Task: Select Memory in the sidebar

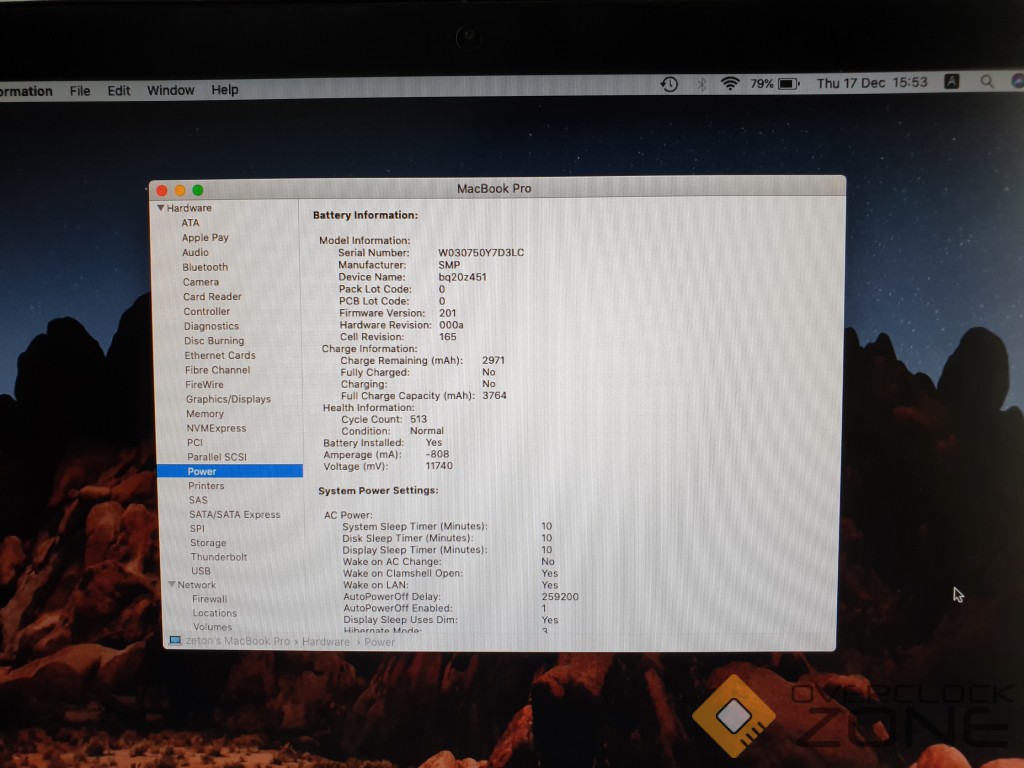Action: point(204,413)
